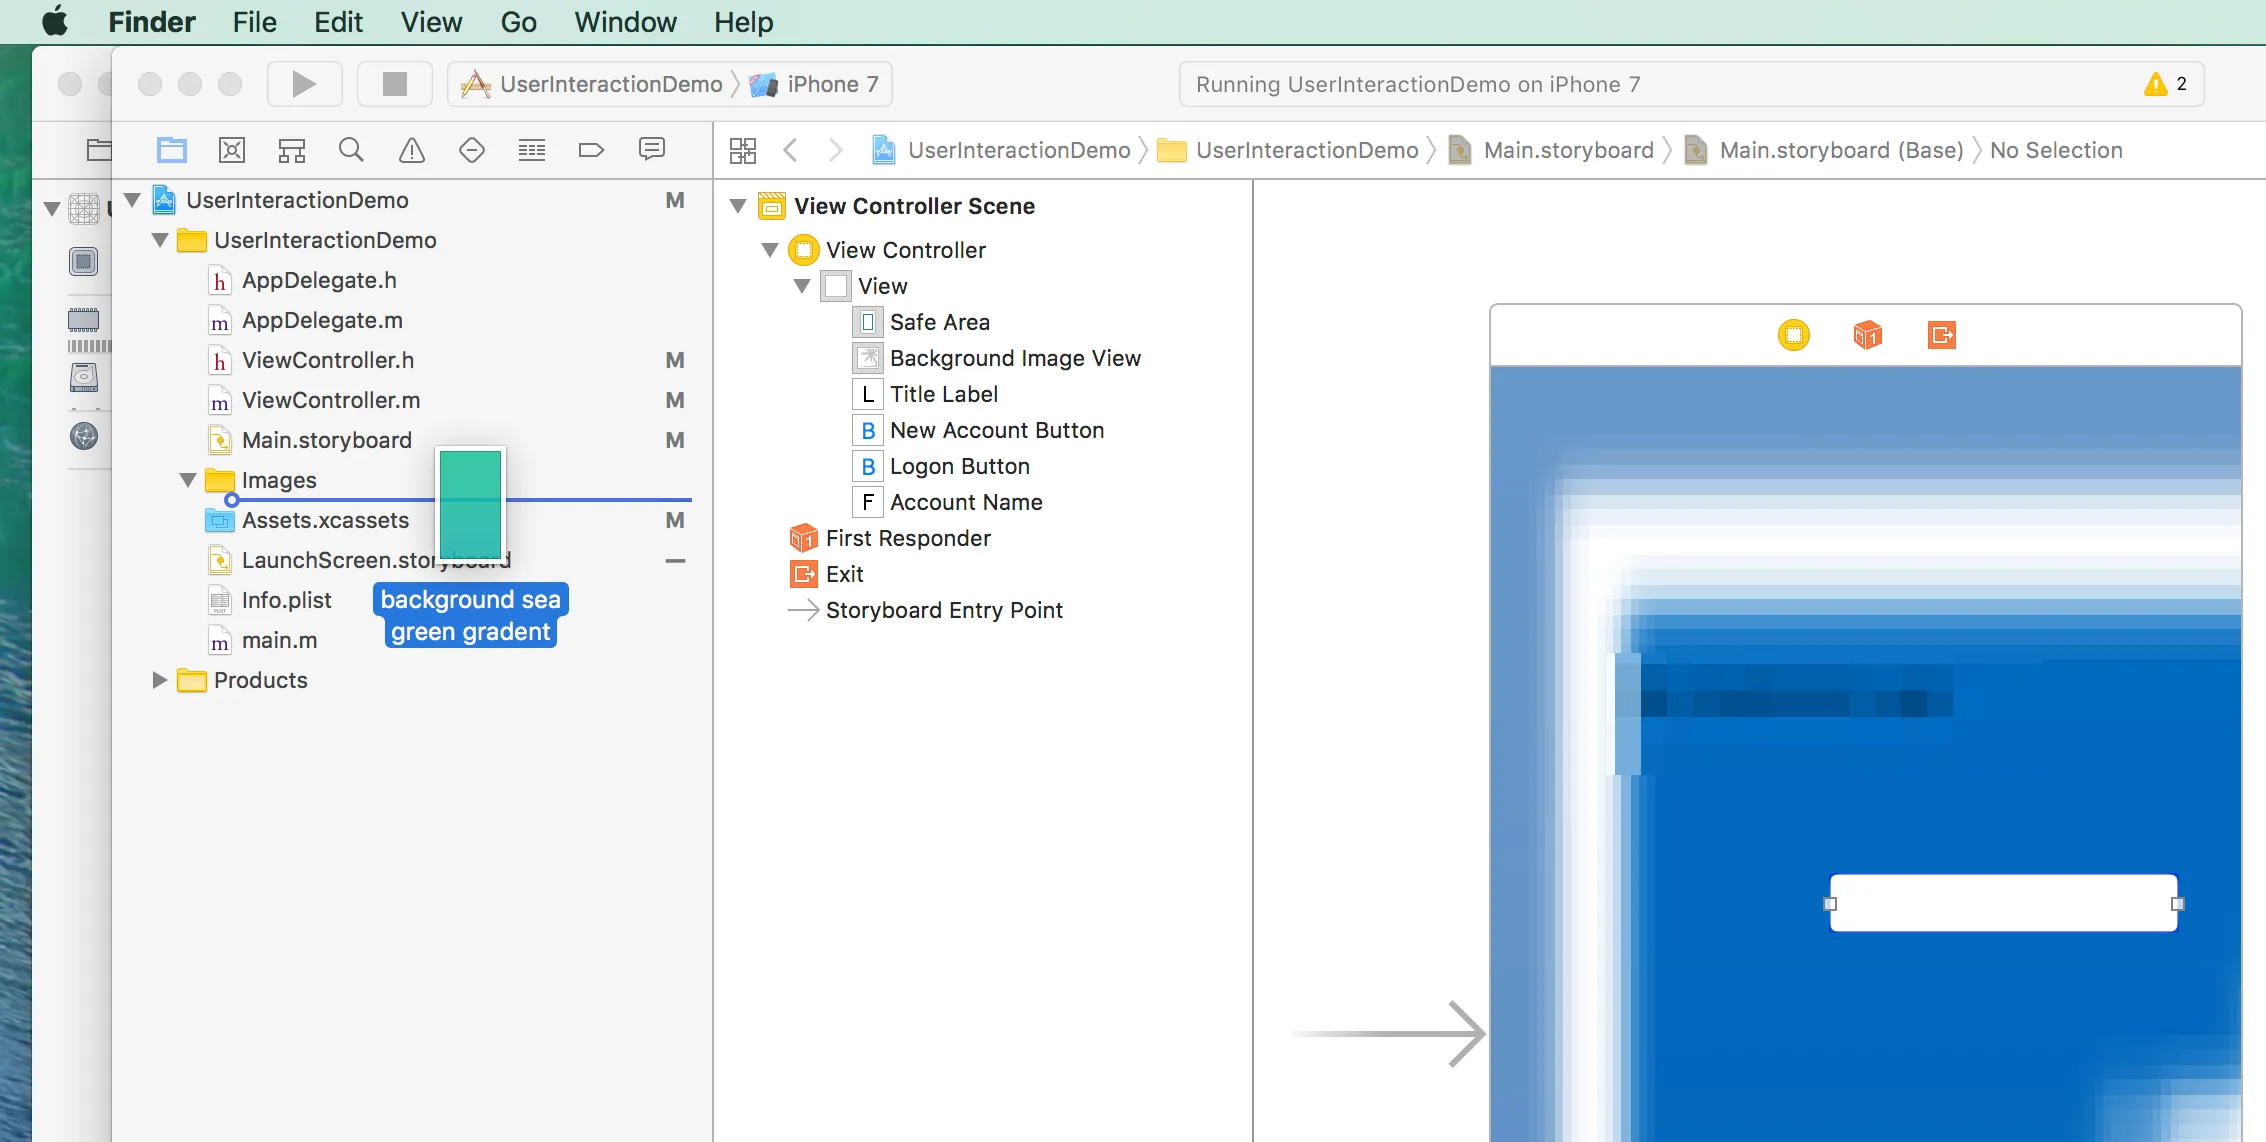Click the Stop button in toolbar
The width and height of the screenshot is (2266, 1142).
pos(395,84)
